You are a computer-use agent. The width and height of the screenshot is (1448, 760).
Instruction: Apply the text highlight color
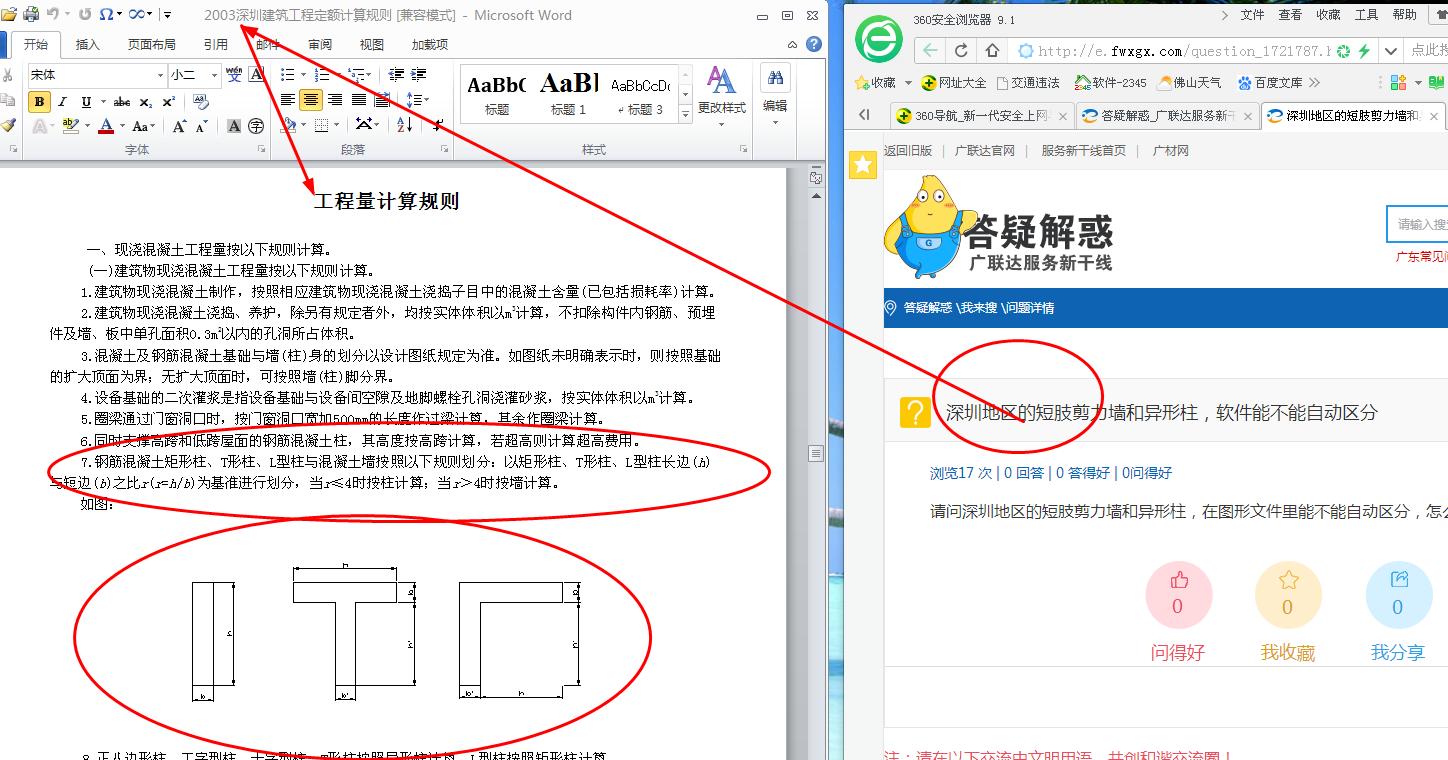pyautogui.click(x=69, y=126)
